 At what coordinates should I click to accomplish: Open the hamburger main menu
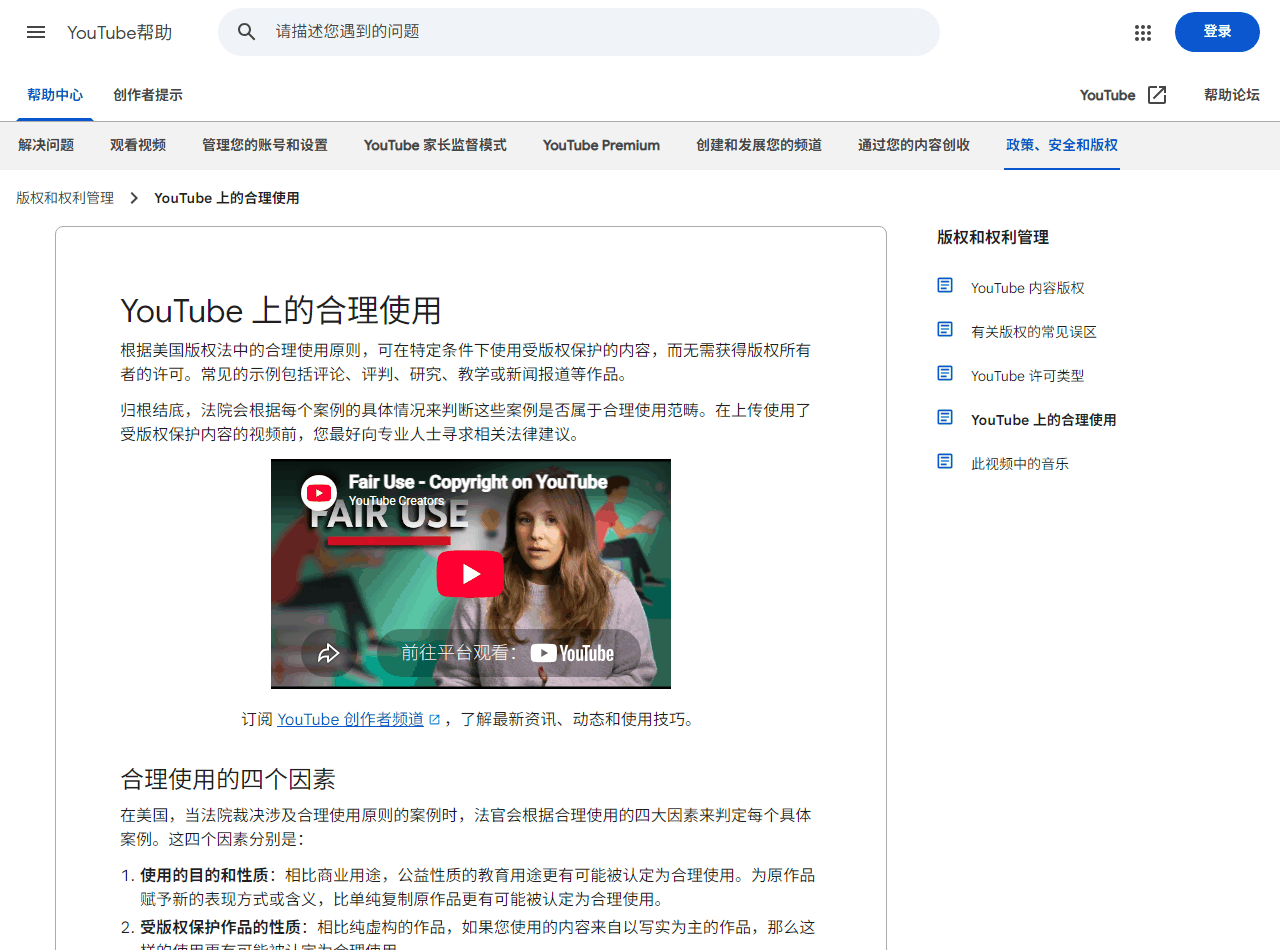pyautogui.click(x=36, y=32)
